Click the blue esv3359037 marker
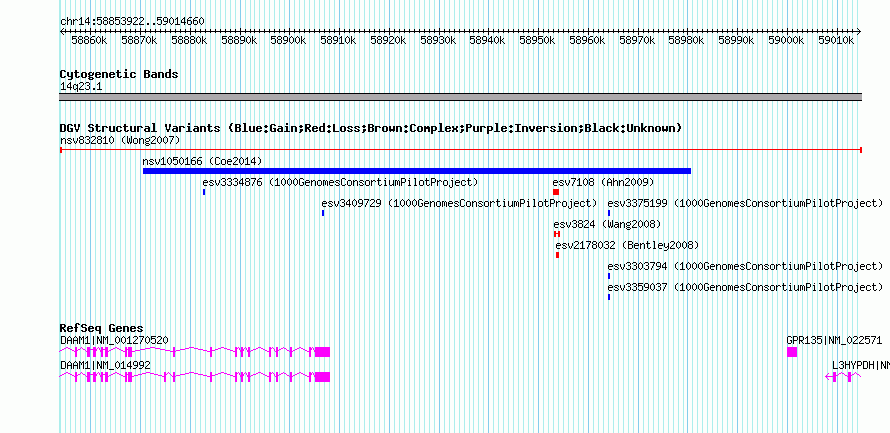This screenshot has height=433, width=890. coord(609,297)
